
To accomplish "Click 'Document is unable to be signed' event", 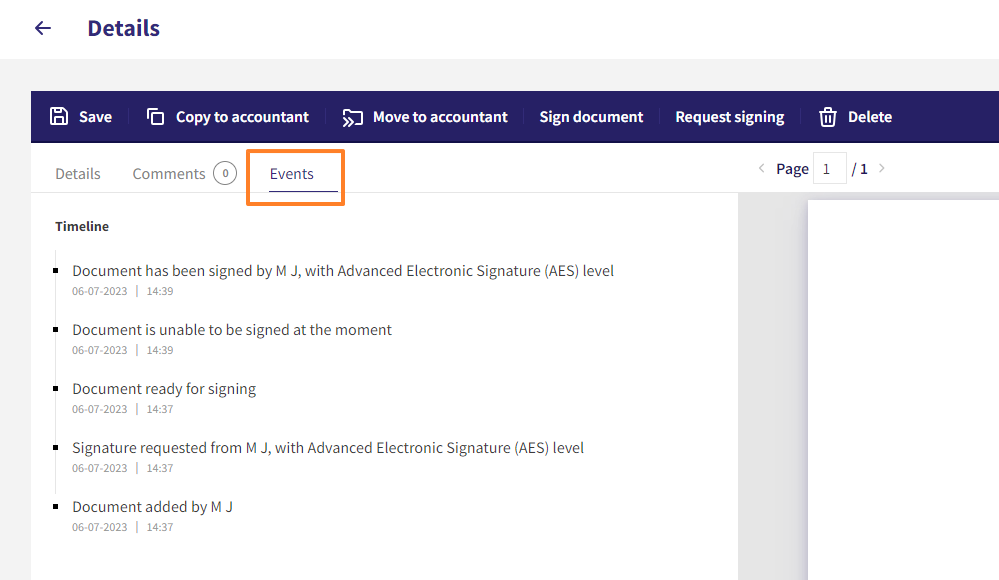I will (232, 330).
